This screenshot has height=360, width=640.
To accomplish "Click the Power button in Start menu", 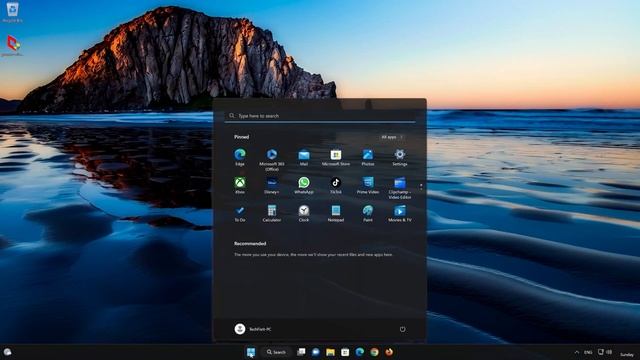I will 402,329.
